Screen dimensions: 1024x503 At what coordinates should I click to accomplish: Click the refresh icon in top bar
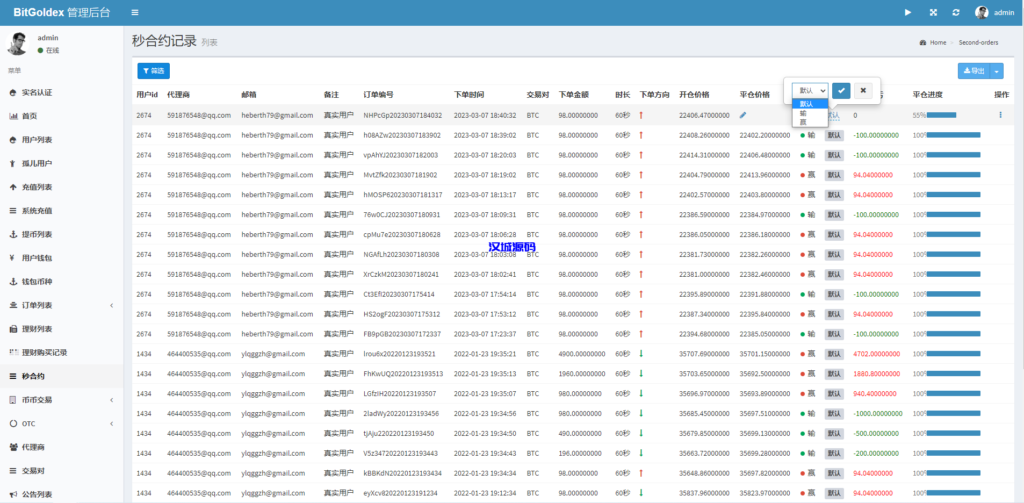(x=956, y=12)
